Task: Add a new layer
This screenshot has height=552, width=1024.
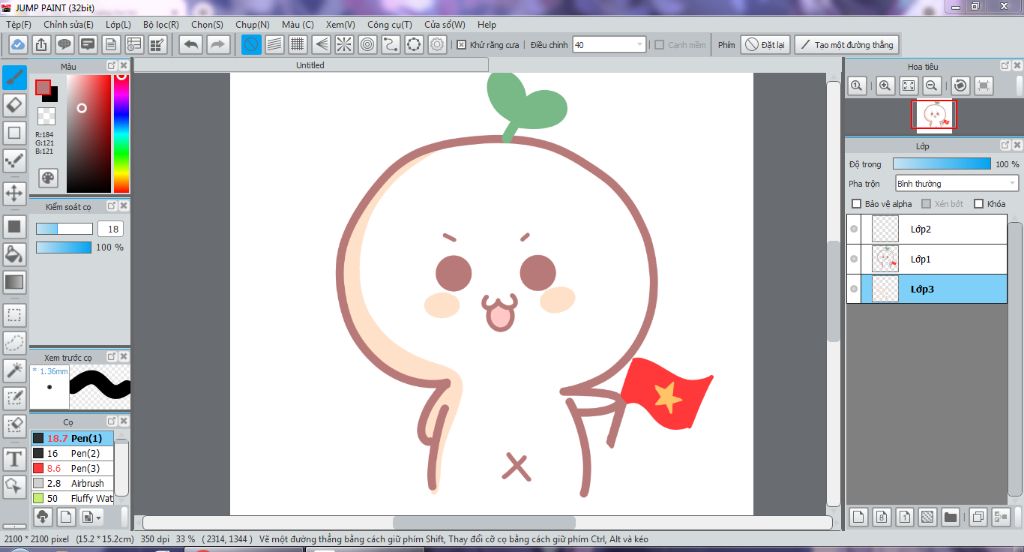Action: coord(859,517)
